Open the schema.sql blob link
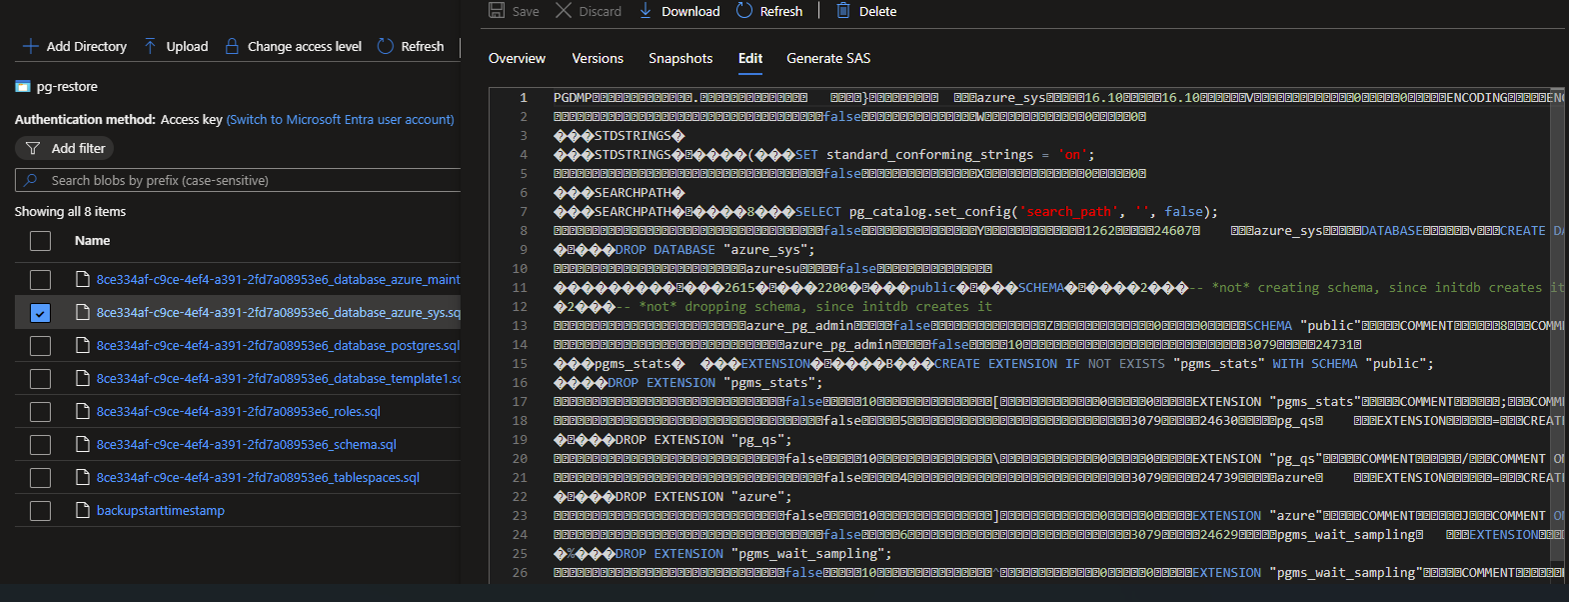The image size is (1569, 602). pos(246,444)
